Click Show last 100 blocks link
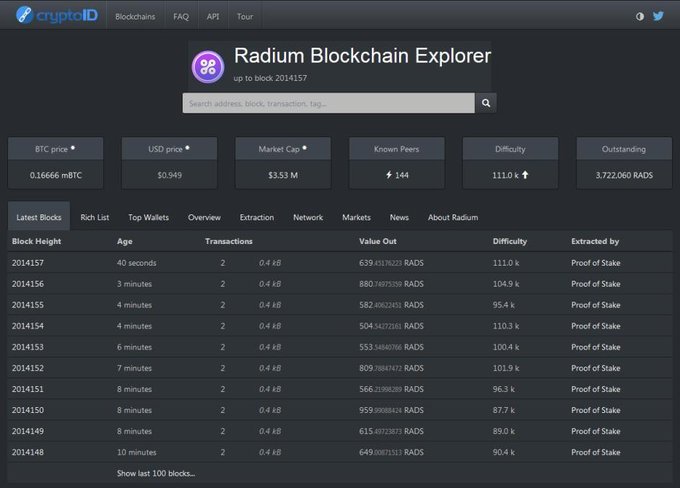This screenshot has width=680, height=488. (156, 473)
